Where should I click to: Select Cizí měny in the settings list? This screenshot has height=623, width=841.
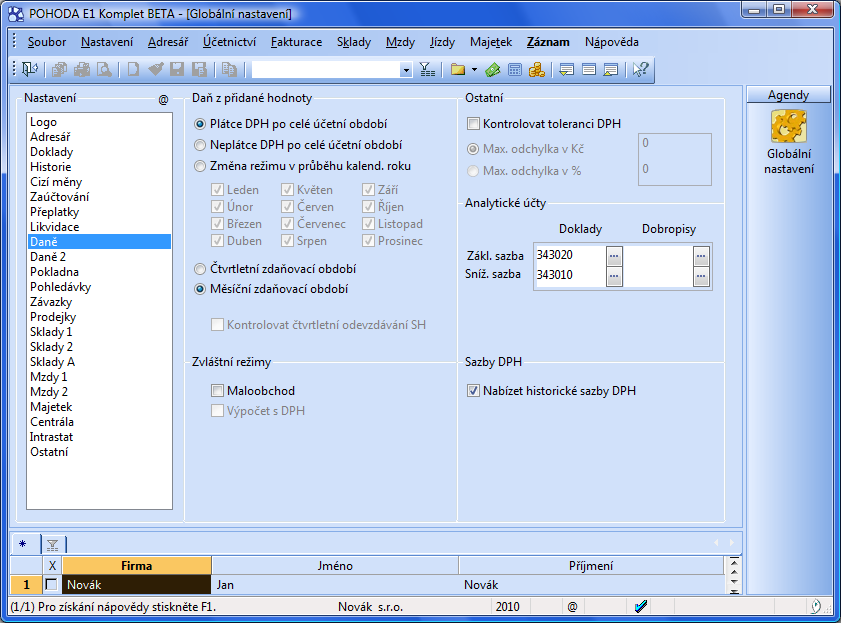pos(99,182)
